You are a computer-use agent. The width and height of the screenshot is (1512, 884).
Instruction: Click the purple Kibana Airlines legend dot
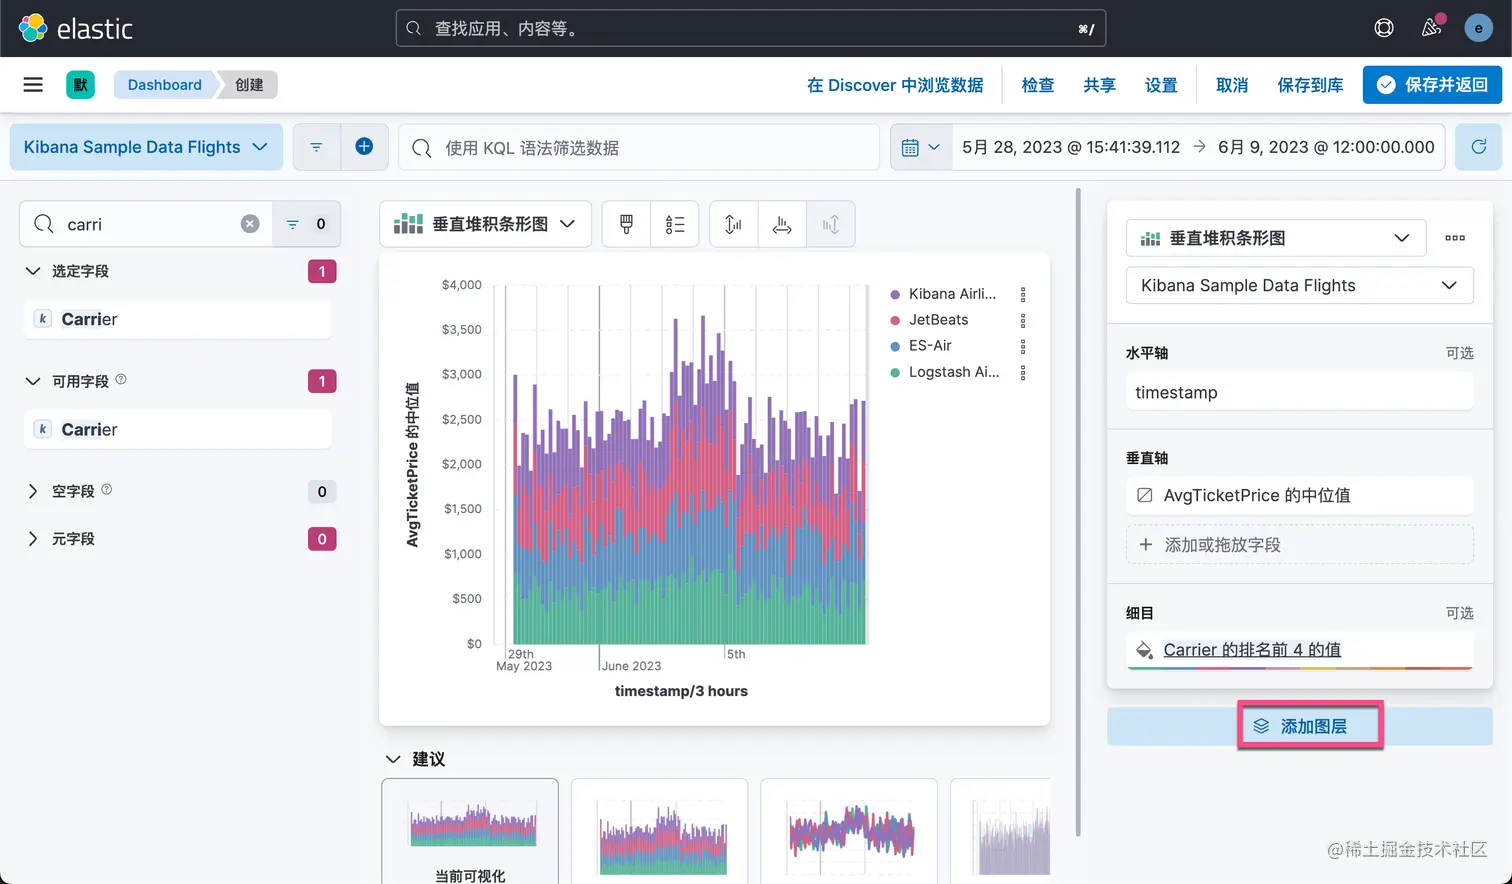895,294
